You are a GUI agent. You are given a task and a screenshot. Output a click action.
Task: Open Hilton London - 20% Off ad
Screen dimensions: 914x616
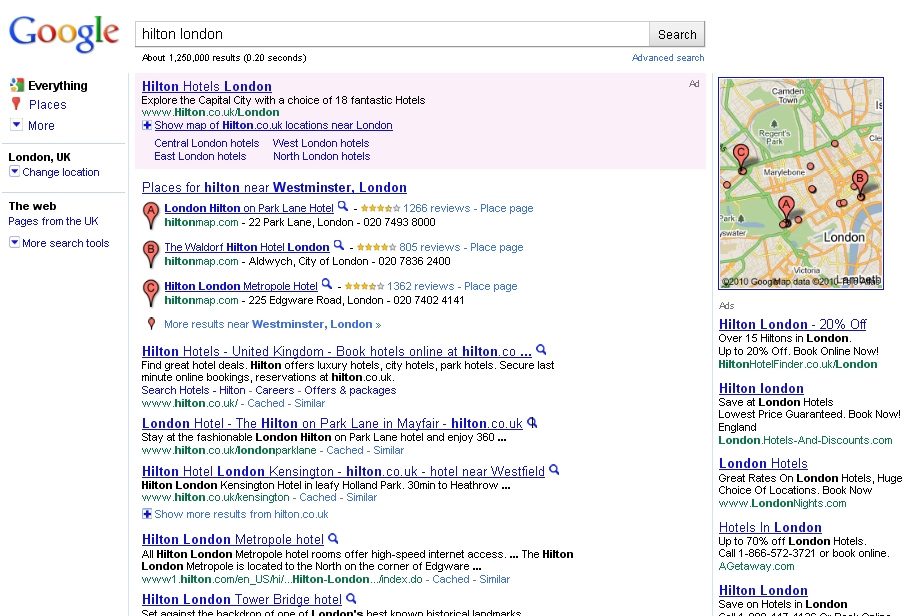coord(792,325)
